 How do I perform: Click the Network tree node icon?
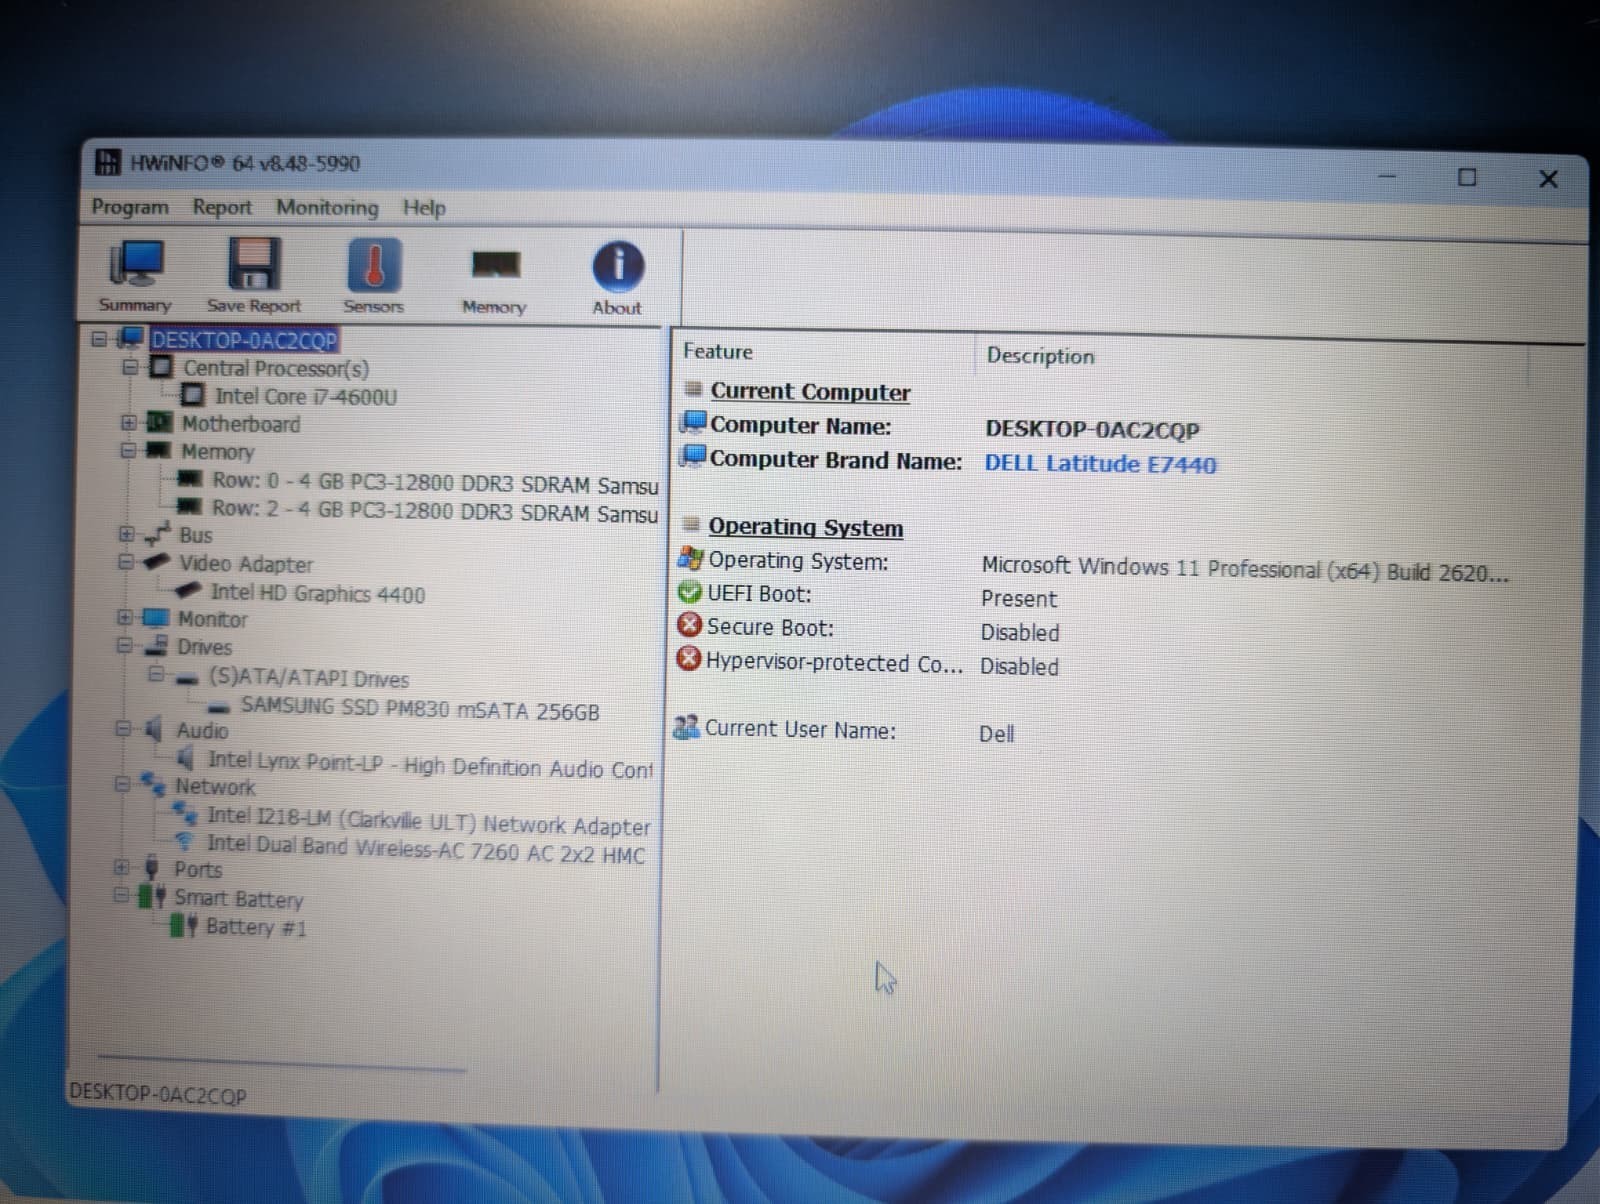coord(152,784)
